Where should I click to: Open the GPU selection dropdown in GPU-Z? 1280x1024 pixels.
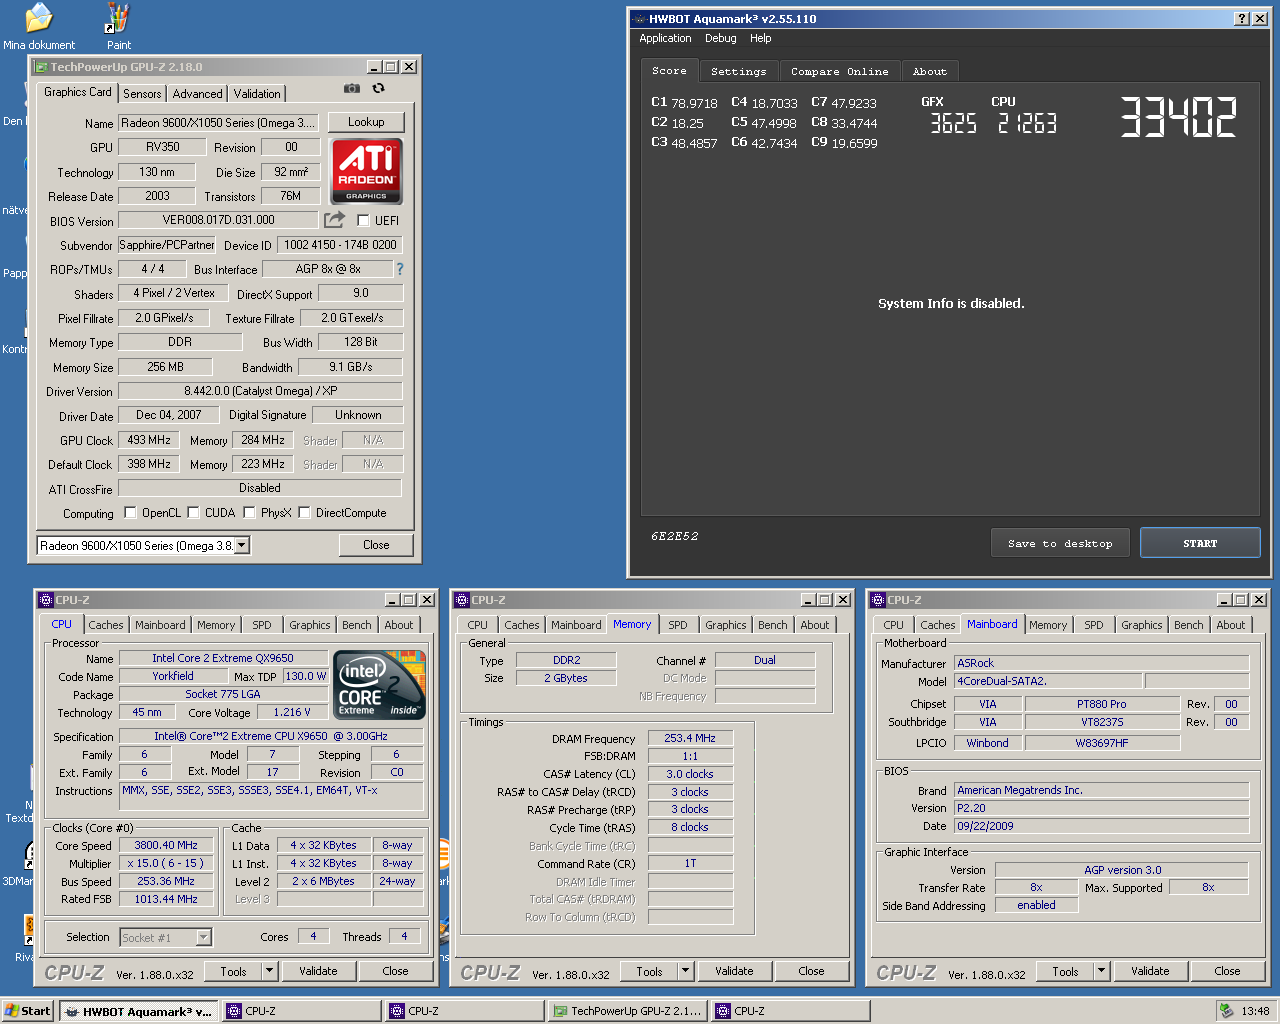tap(242, 545)
